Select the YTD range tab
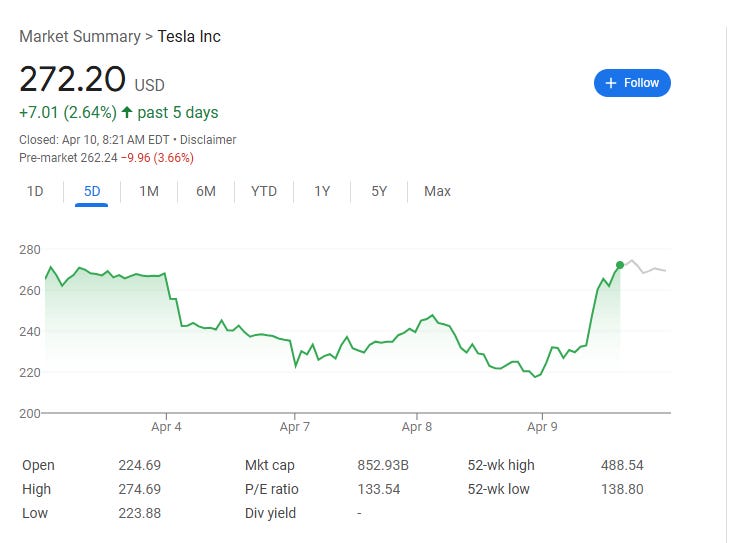 264,191
